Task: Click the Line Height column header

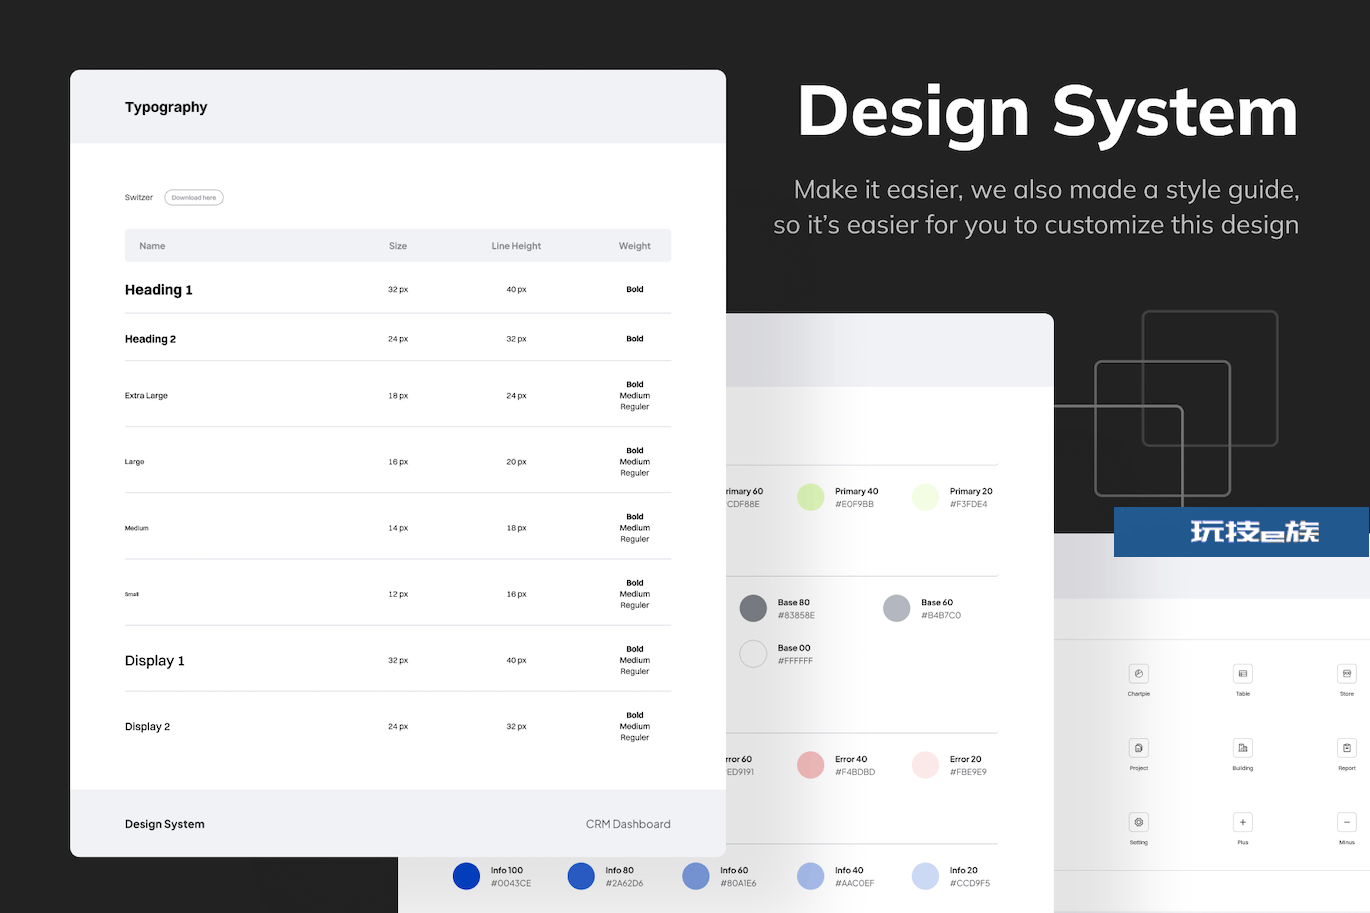Action: pos(516,246)
